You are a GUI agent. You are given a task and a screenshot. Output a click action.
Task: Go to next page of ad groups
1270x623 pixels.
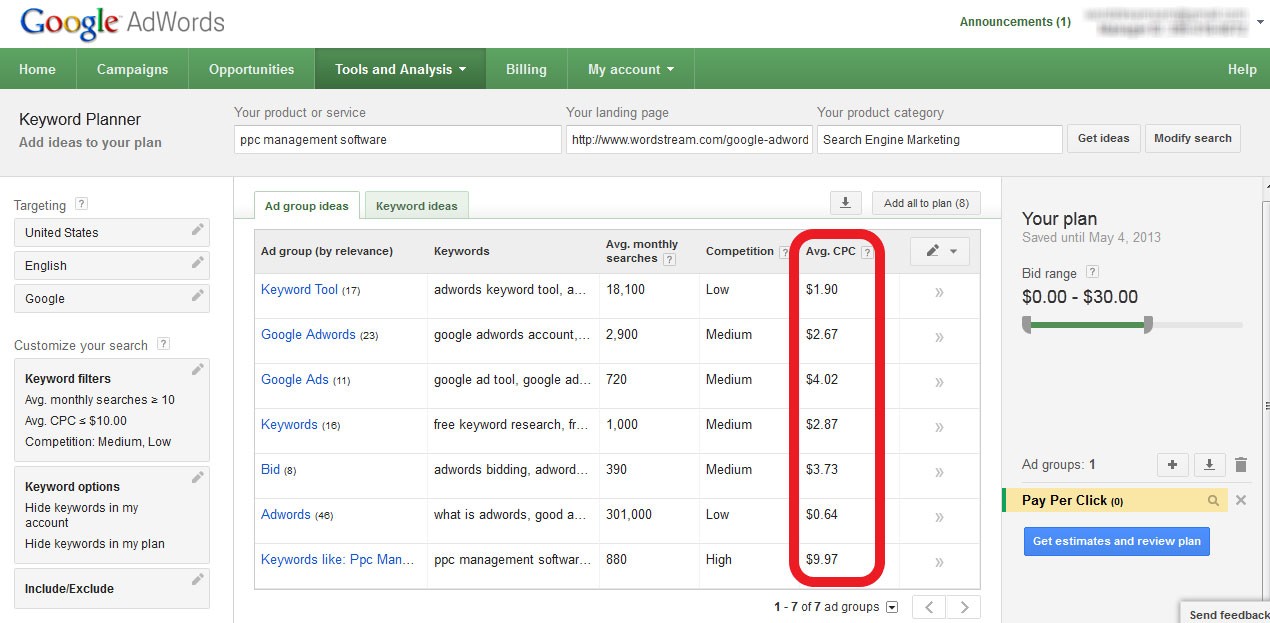(964, 607)
